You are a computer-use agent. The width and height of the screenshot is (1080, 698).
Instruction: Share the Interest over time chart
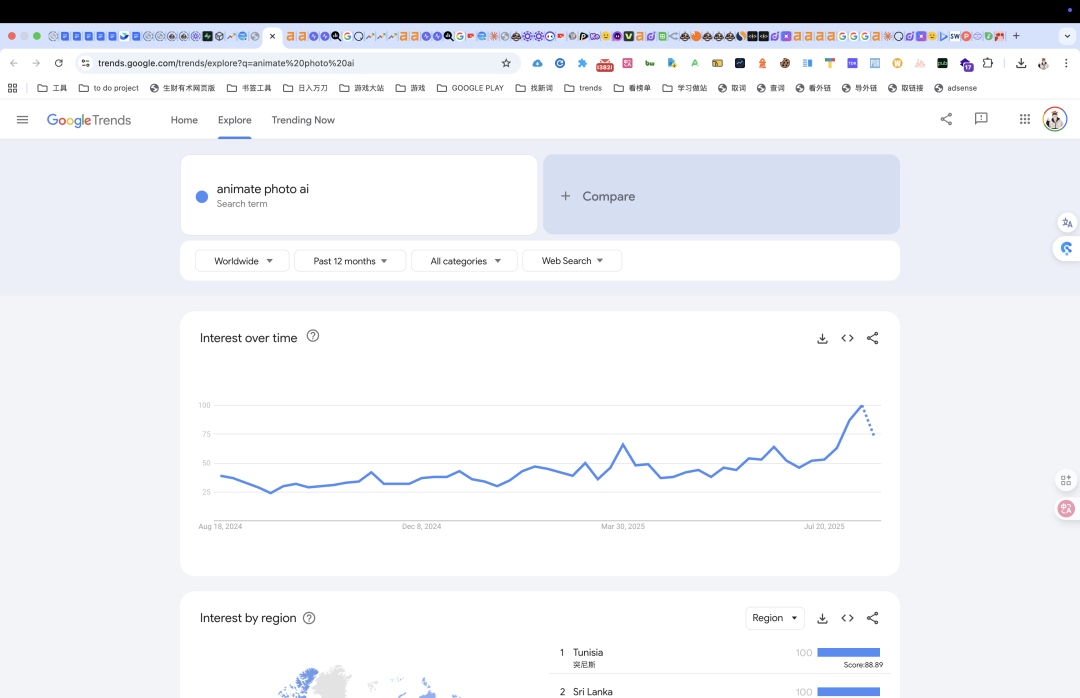[x=873, y=338]
